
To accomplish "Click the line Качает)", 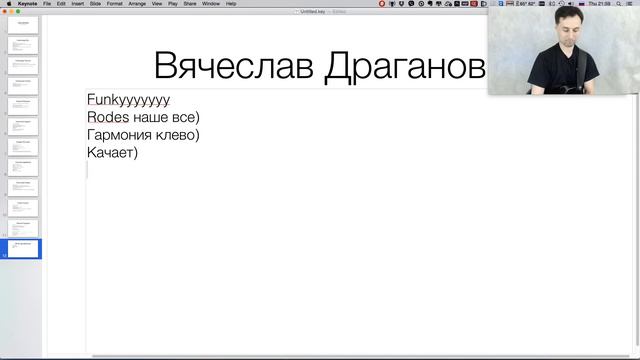I will tap(112, 152).
